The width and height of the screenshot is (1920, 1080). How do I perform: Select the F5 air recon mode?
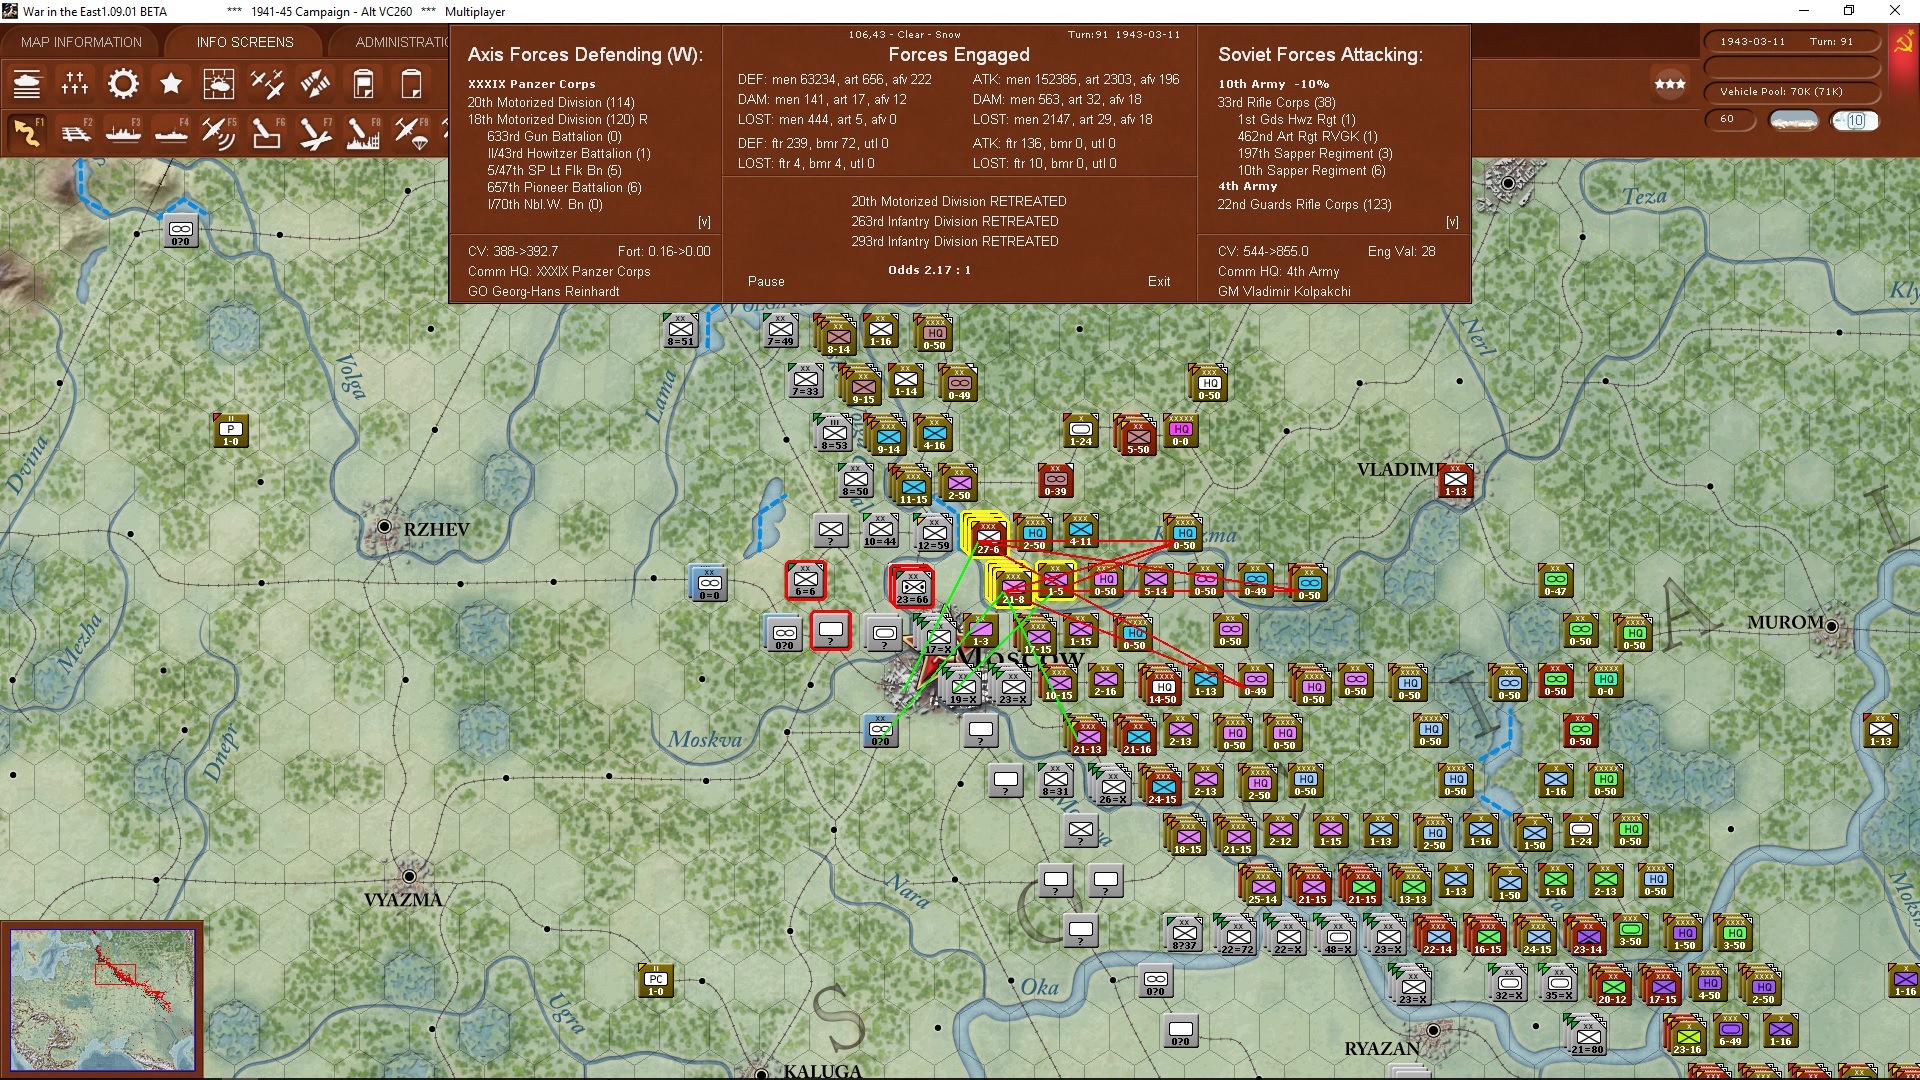(219, 132)
